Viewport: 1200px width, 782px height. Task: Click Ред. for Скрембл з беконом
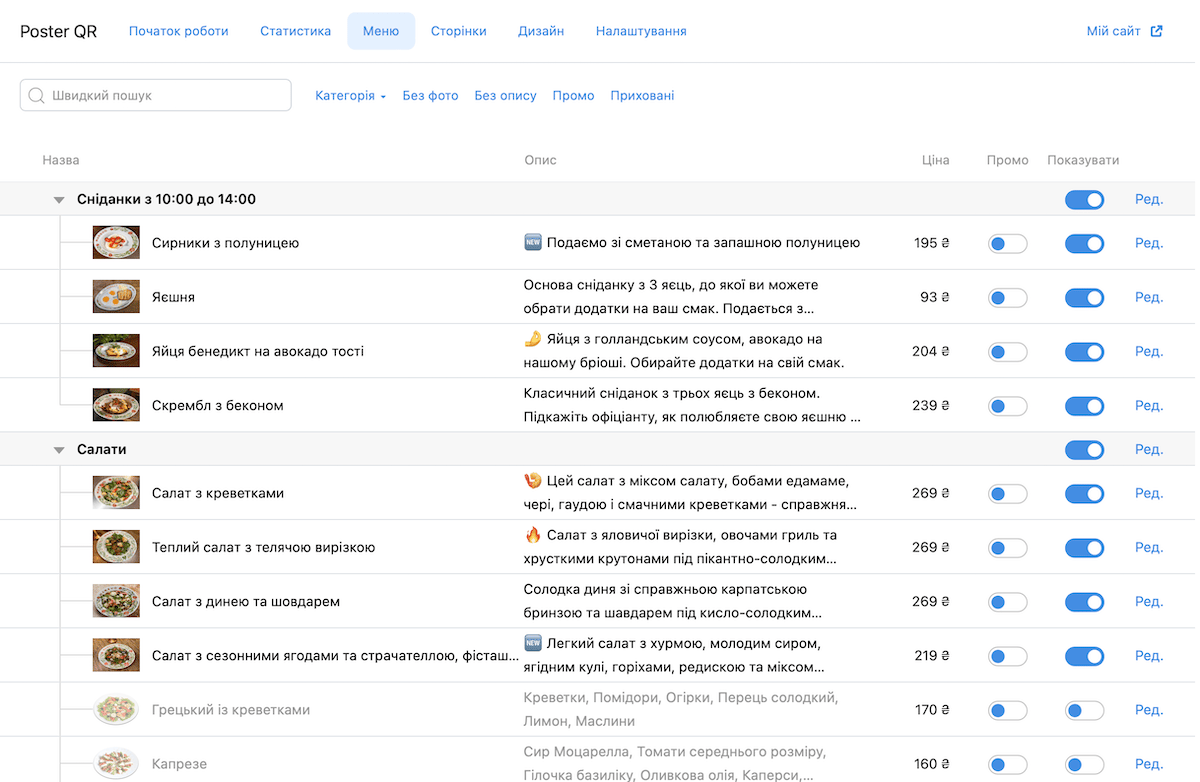[x=1149, y=405]
